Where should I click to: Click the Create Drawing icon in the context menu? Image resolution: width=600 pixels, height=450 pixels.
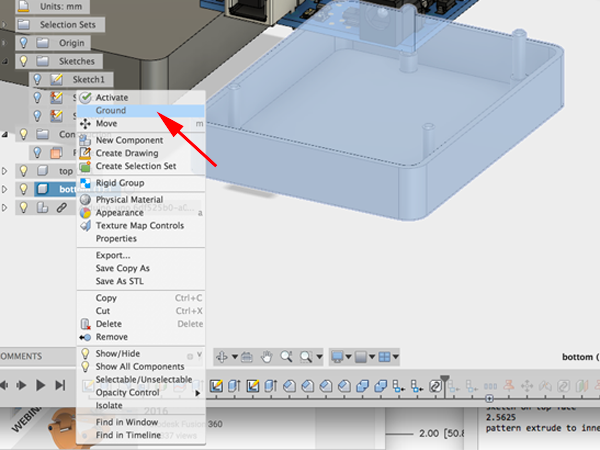pos(85,153)
